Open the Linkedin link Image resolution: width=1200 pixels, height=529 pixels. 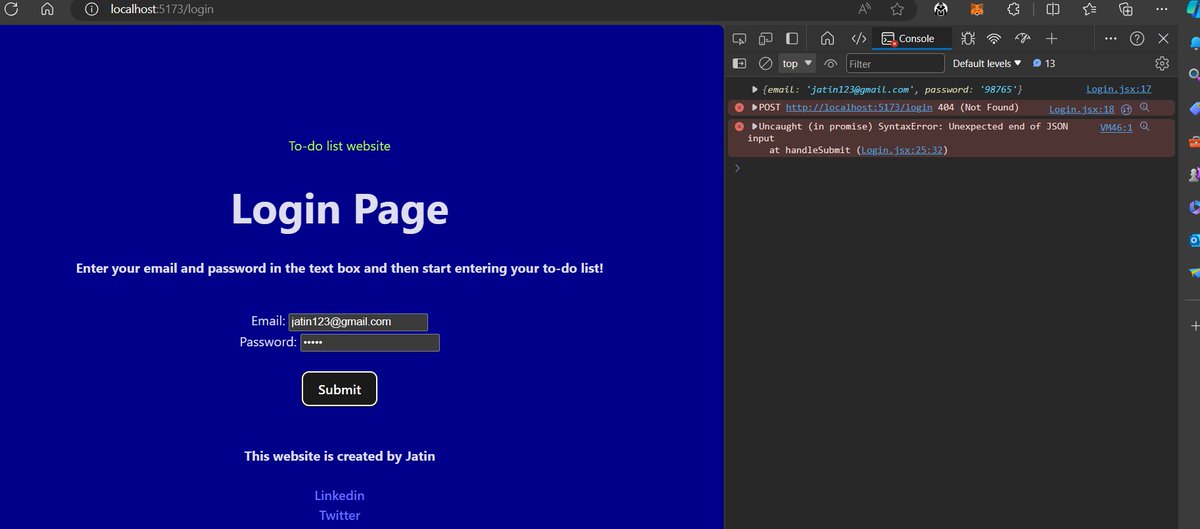(x=339, y=496)
